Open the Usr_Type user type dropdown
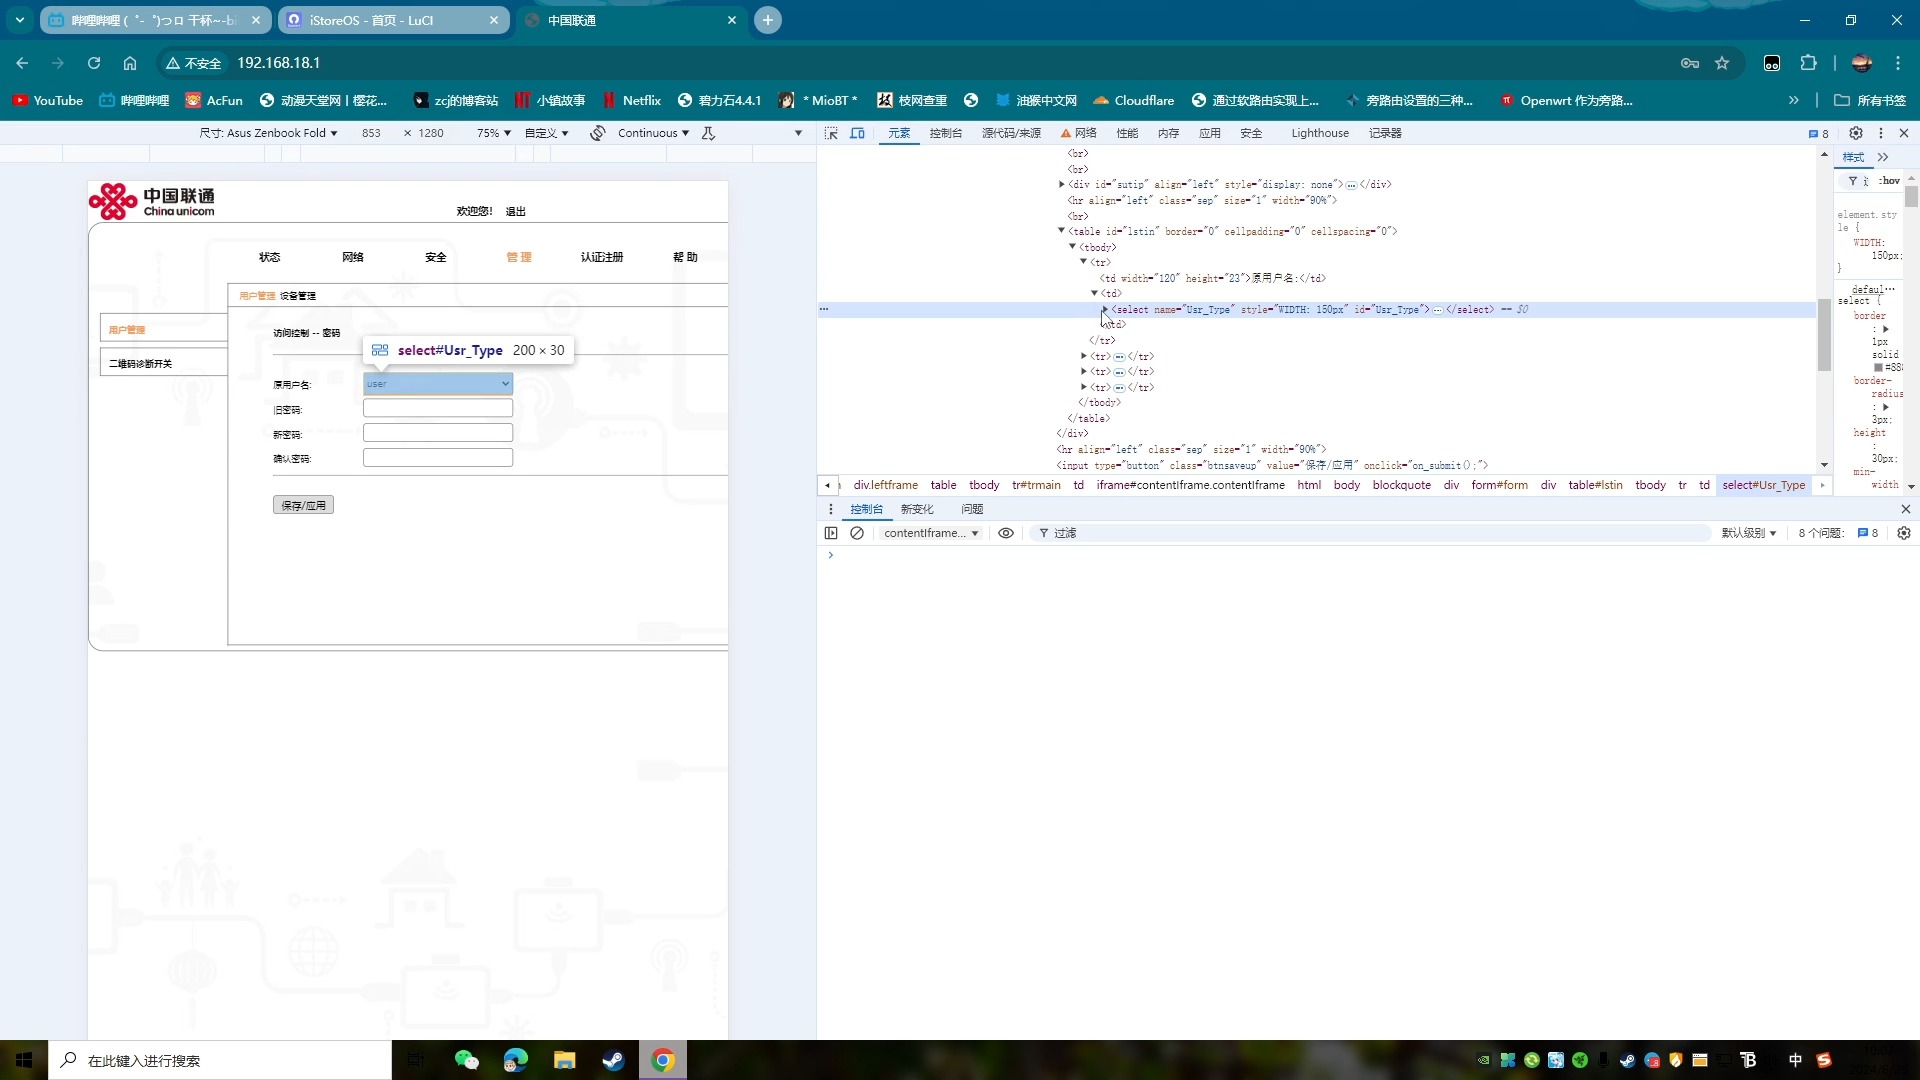 click(436, 382)
